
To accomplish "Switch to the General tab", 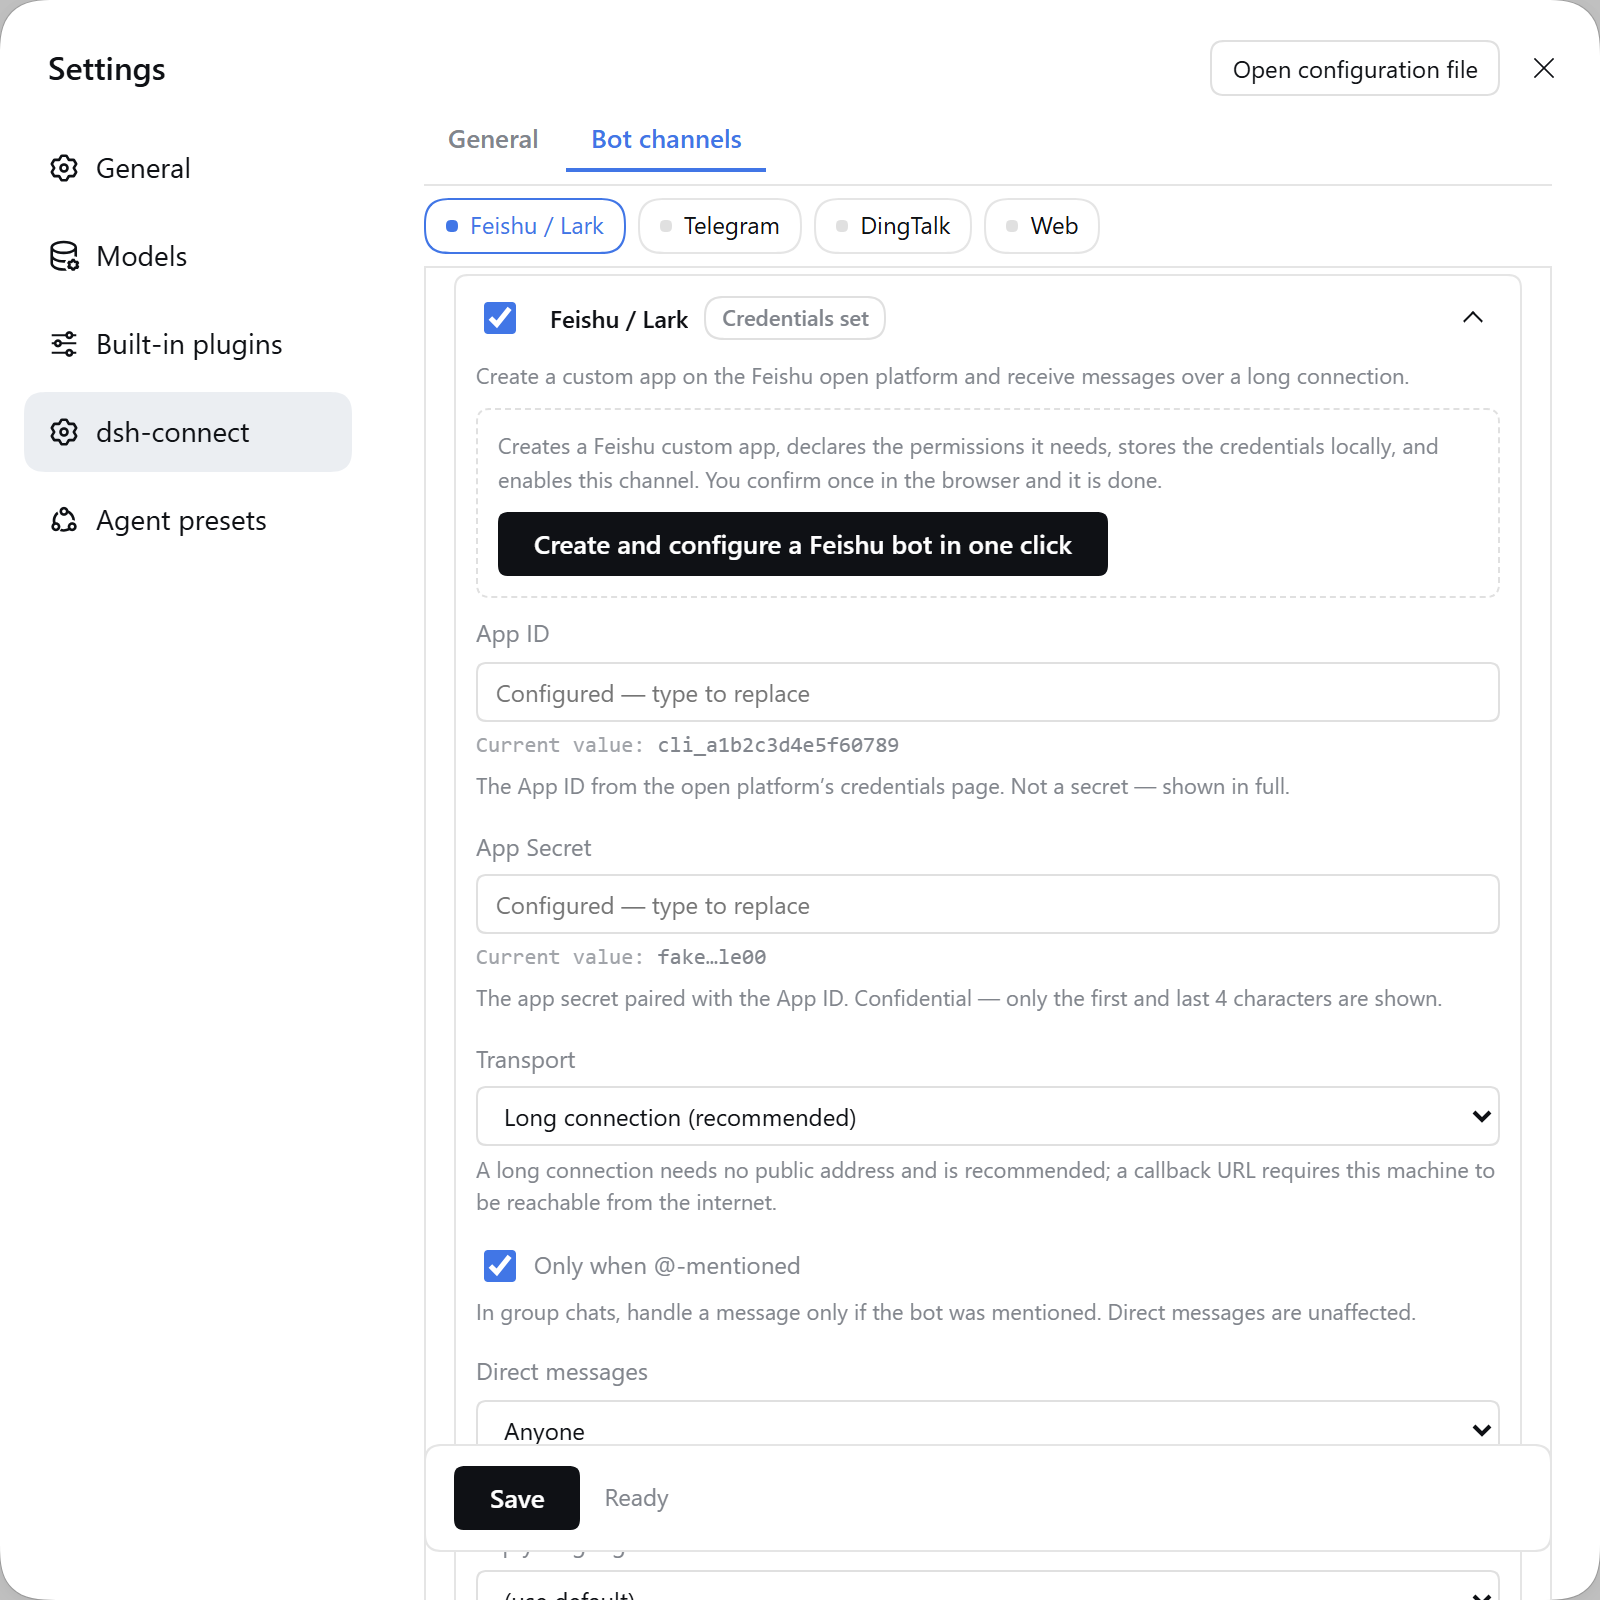I will point(493,140).
